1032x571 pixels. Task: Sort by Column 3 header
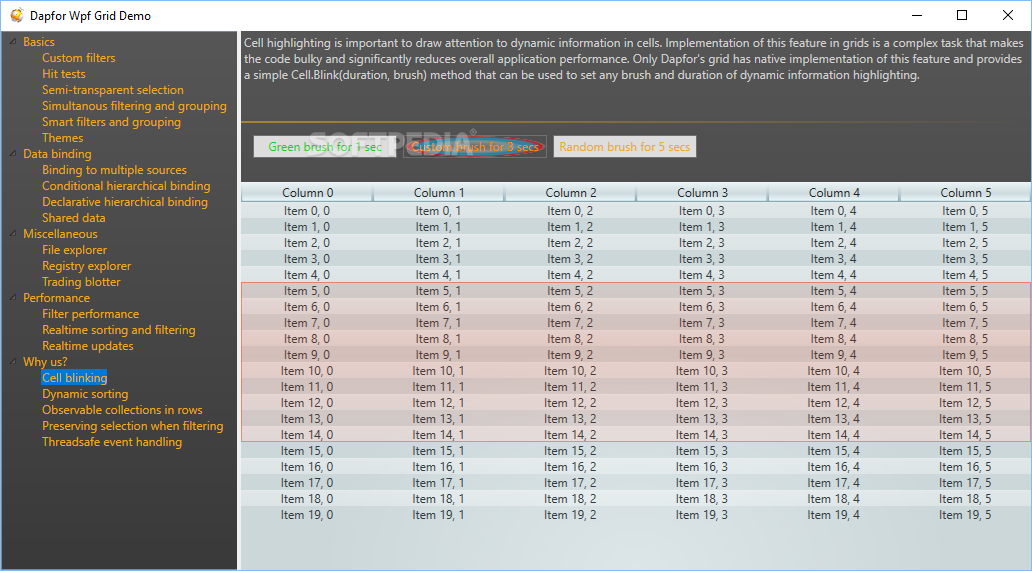coord(702,193)
